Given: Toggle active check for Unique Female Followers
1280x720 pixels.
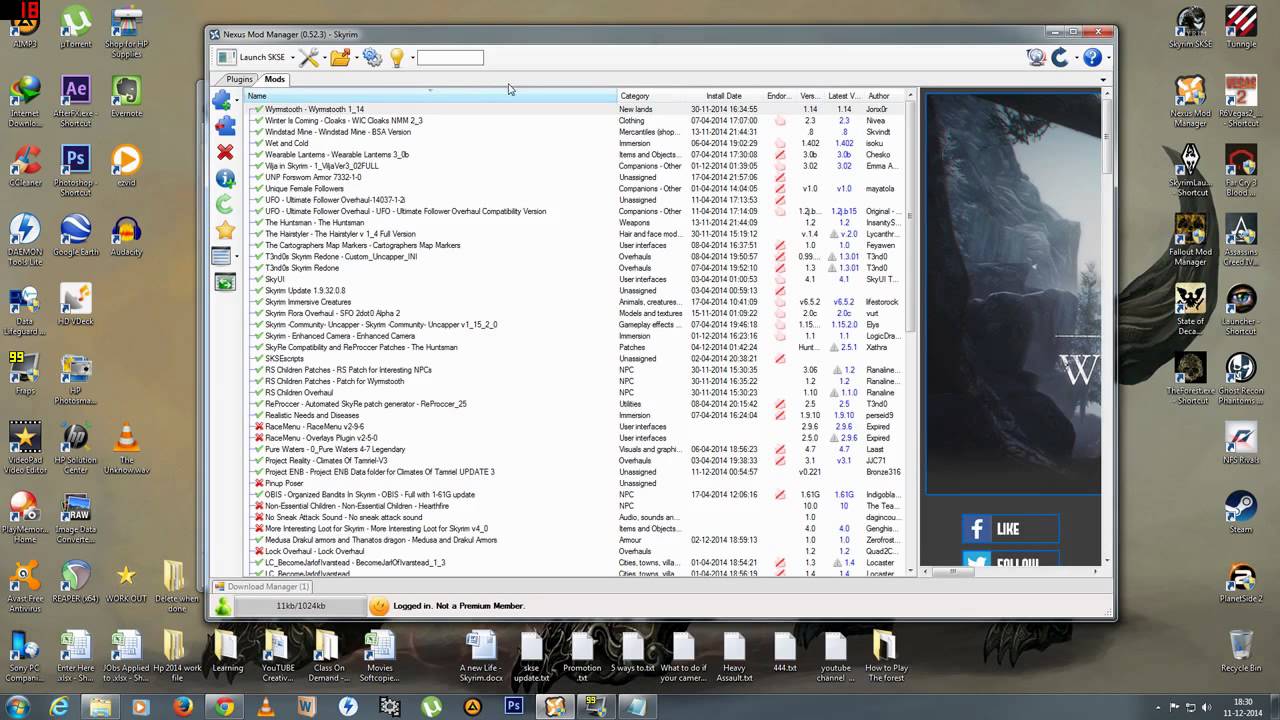Looking at the screenshot, I should pyautogui.click(x=259, y=188).
